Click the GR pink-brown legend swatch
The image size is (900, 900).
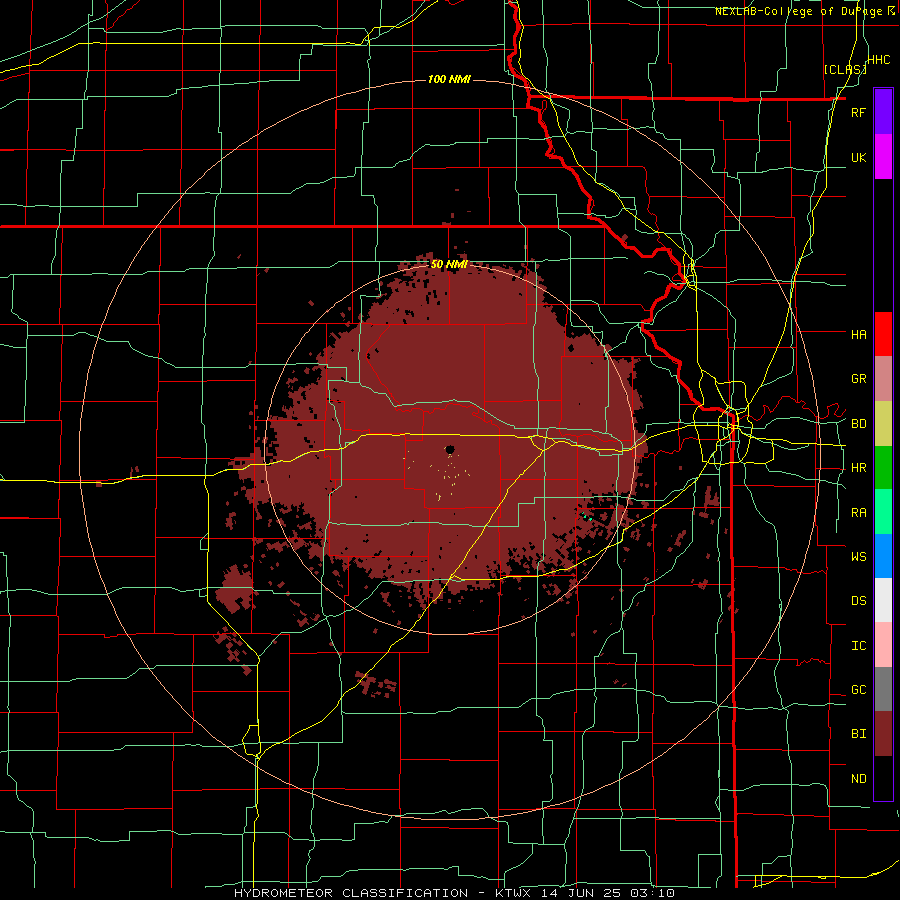click(883, 379)
